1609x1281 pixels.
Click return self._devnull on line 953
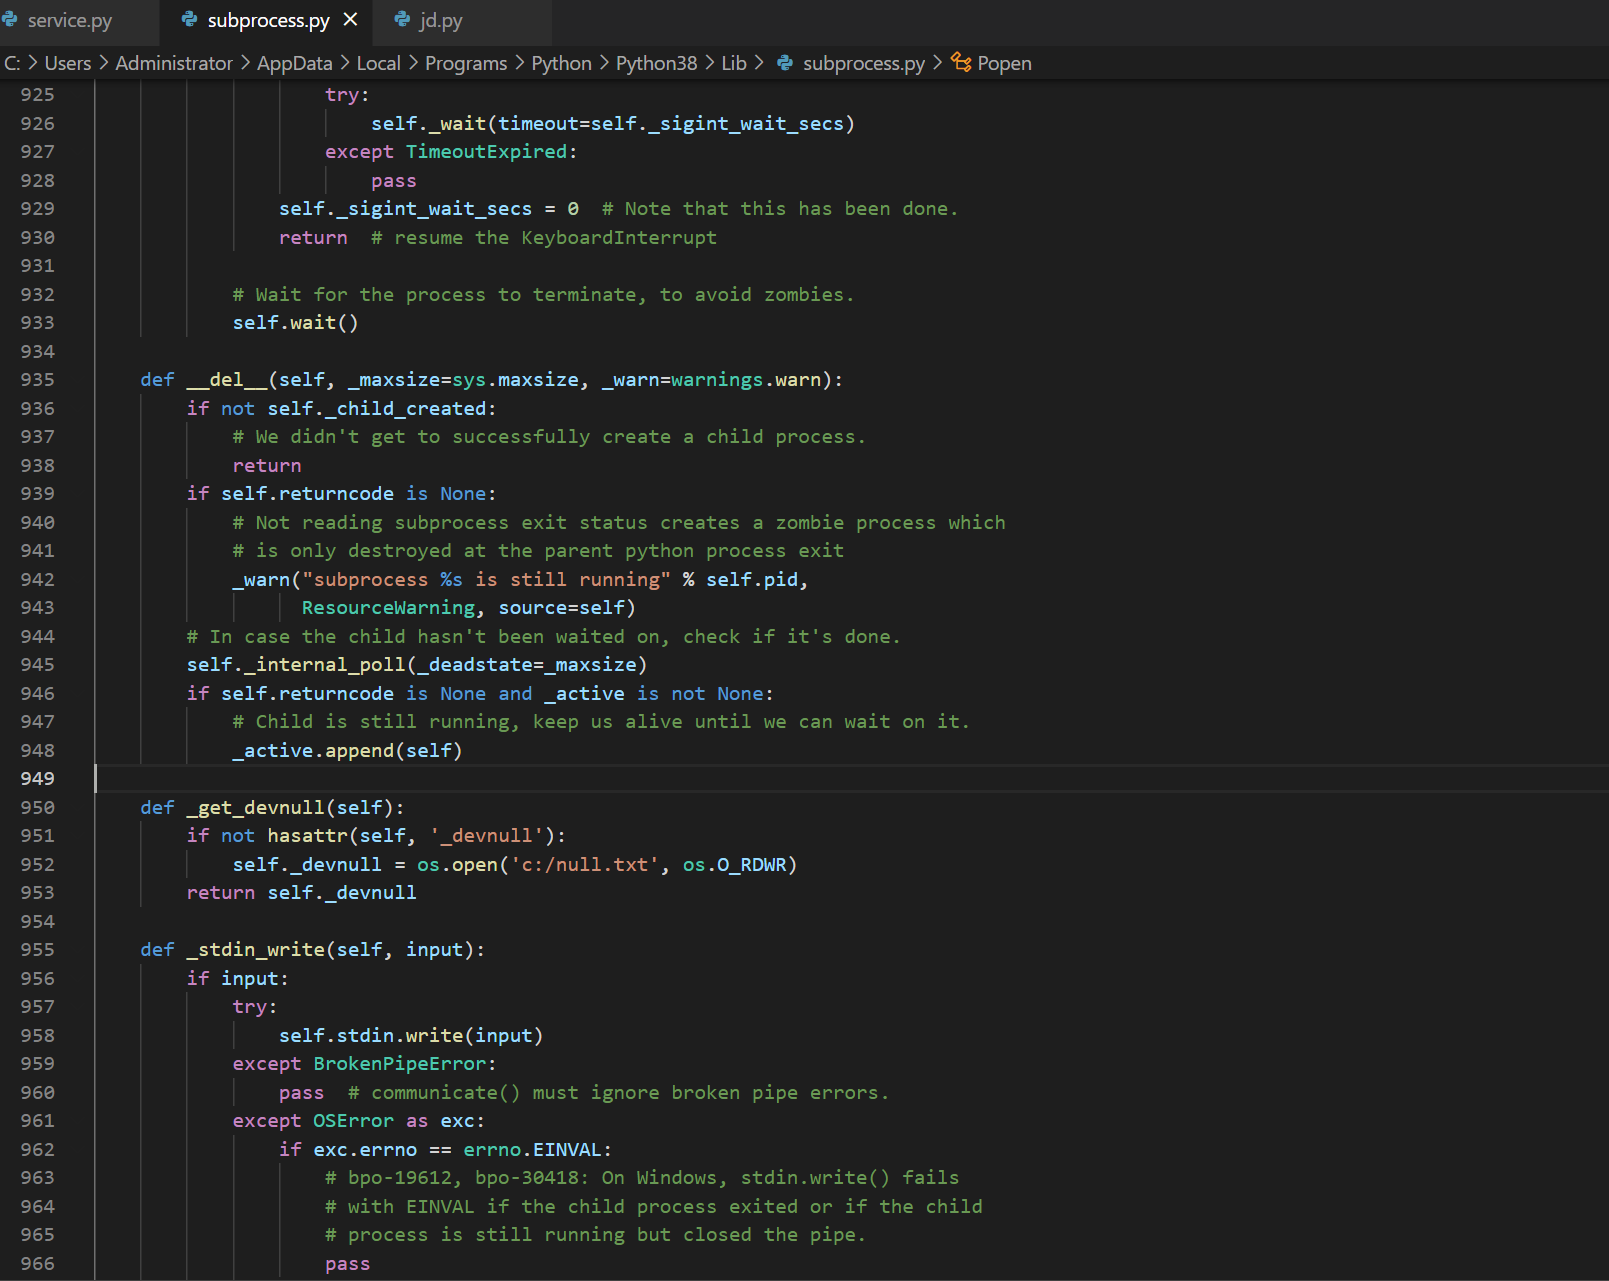pyautogui.click(x=301, y=893)
